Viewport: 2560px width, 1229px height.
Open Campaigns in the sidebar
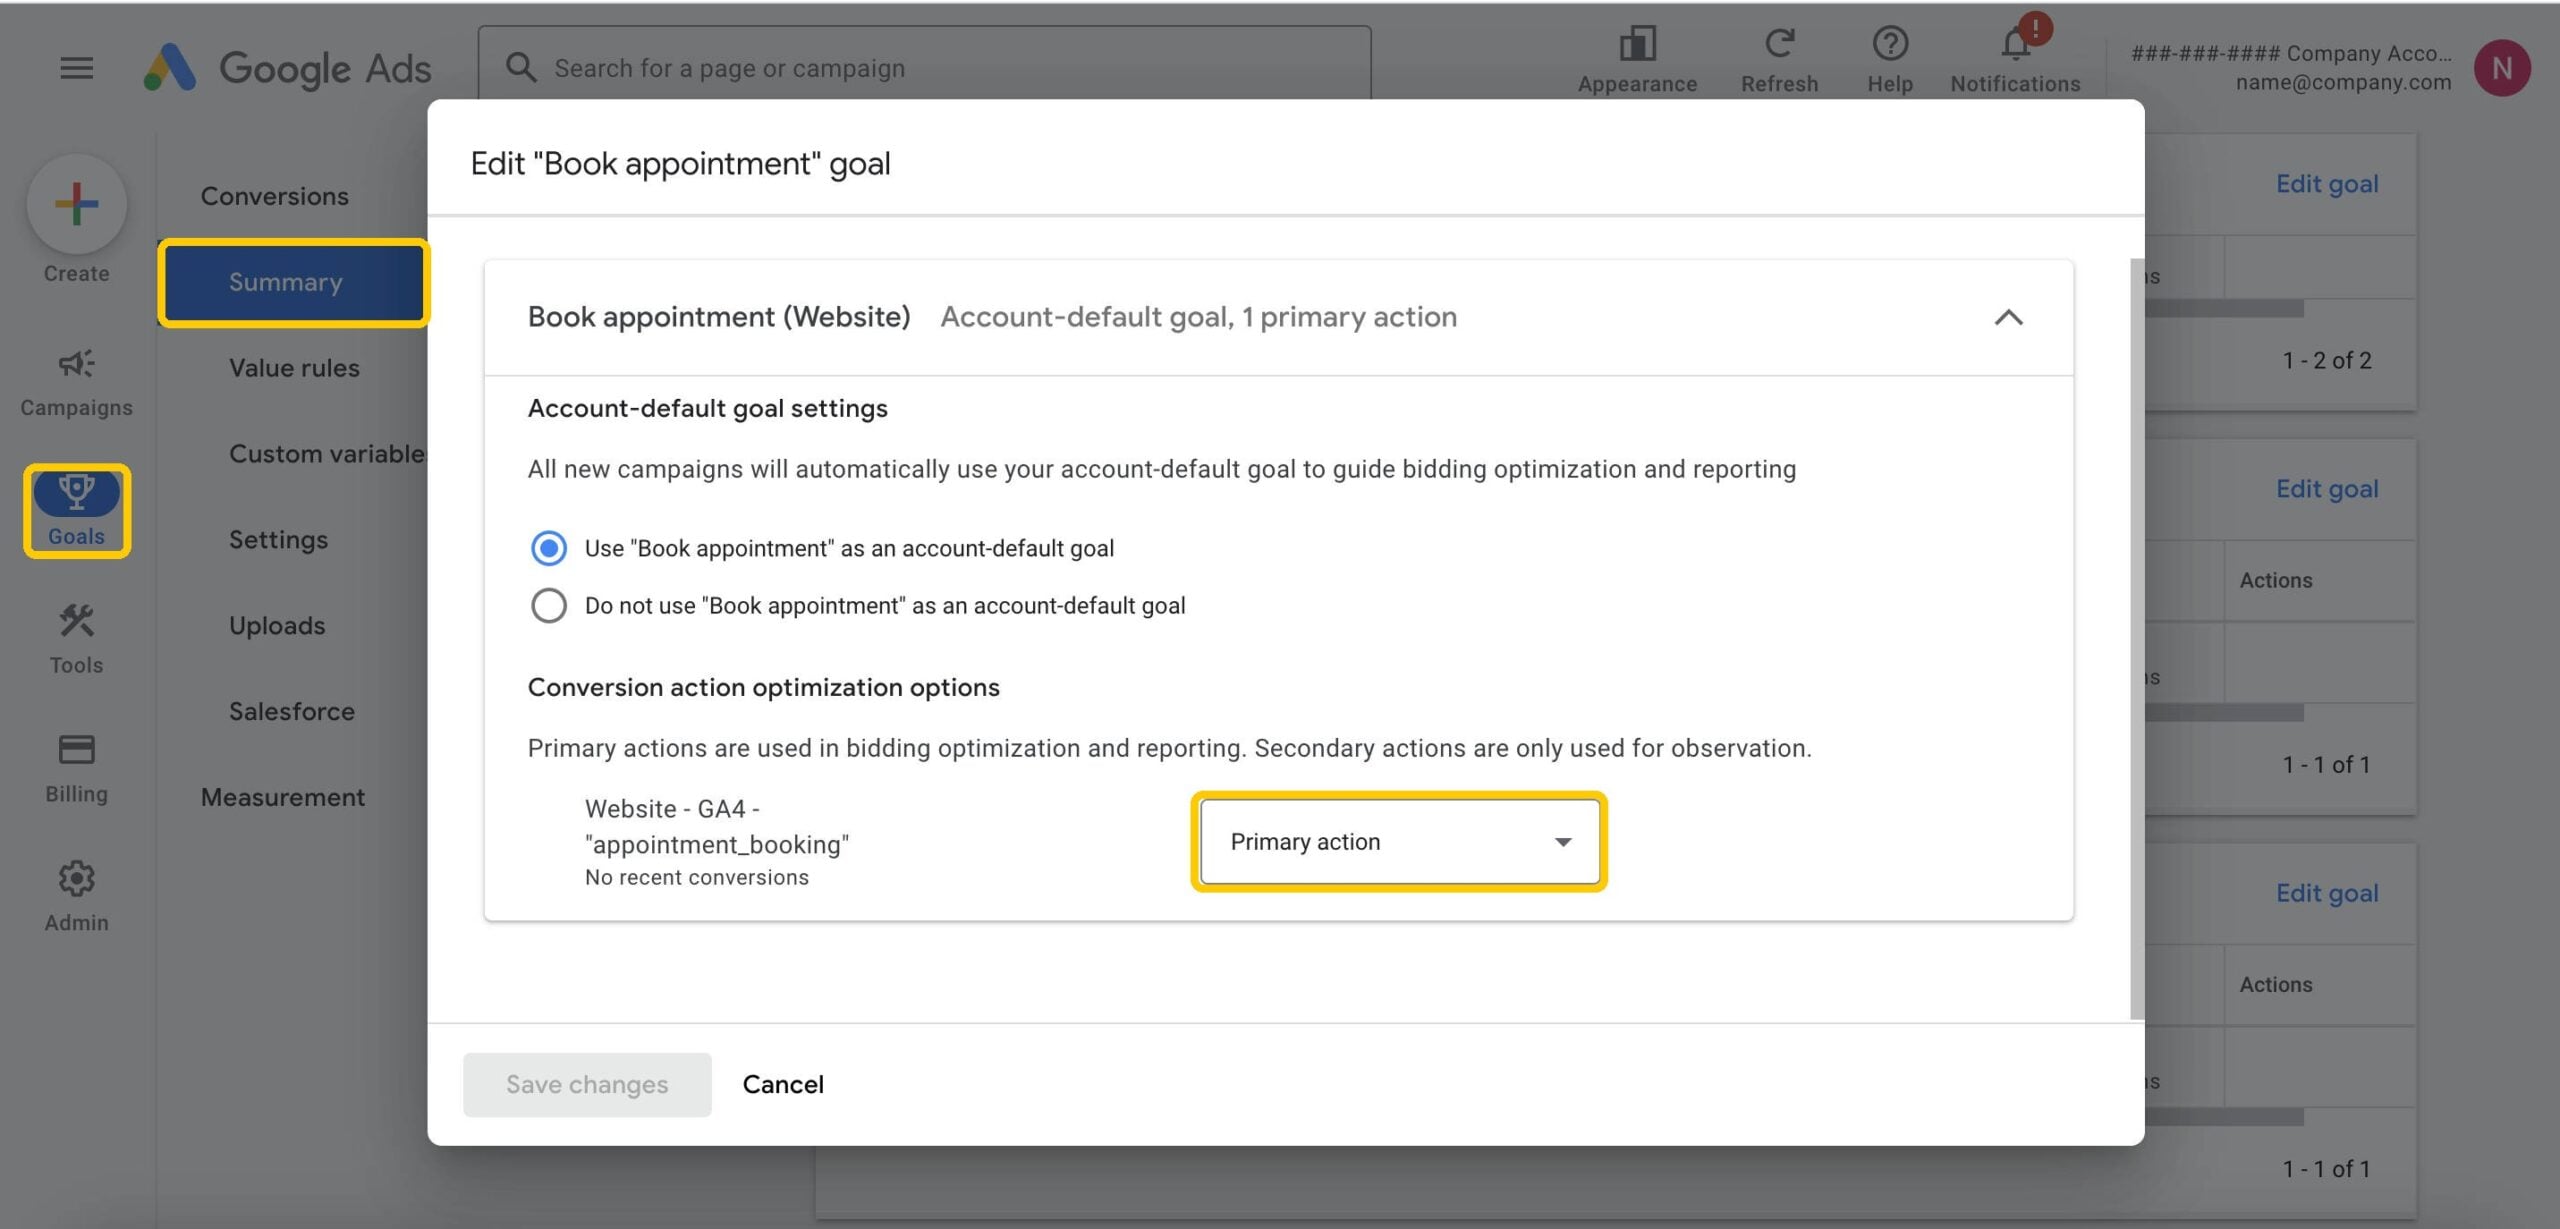76,383
